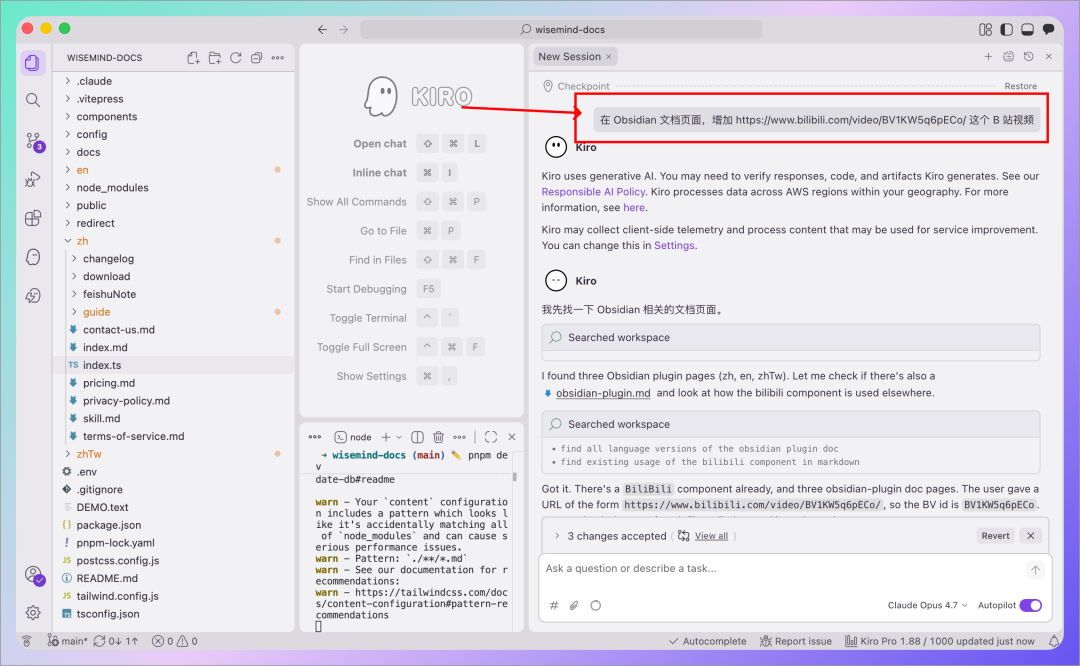Image resolution: width=1080 pixels, height=666 pixels.
Task: Split the terminal panel
Action: [417, 437]
